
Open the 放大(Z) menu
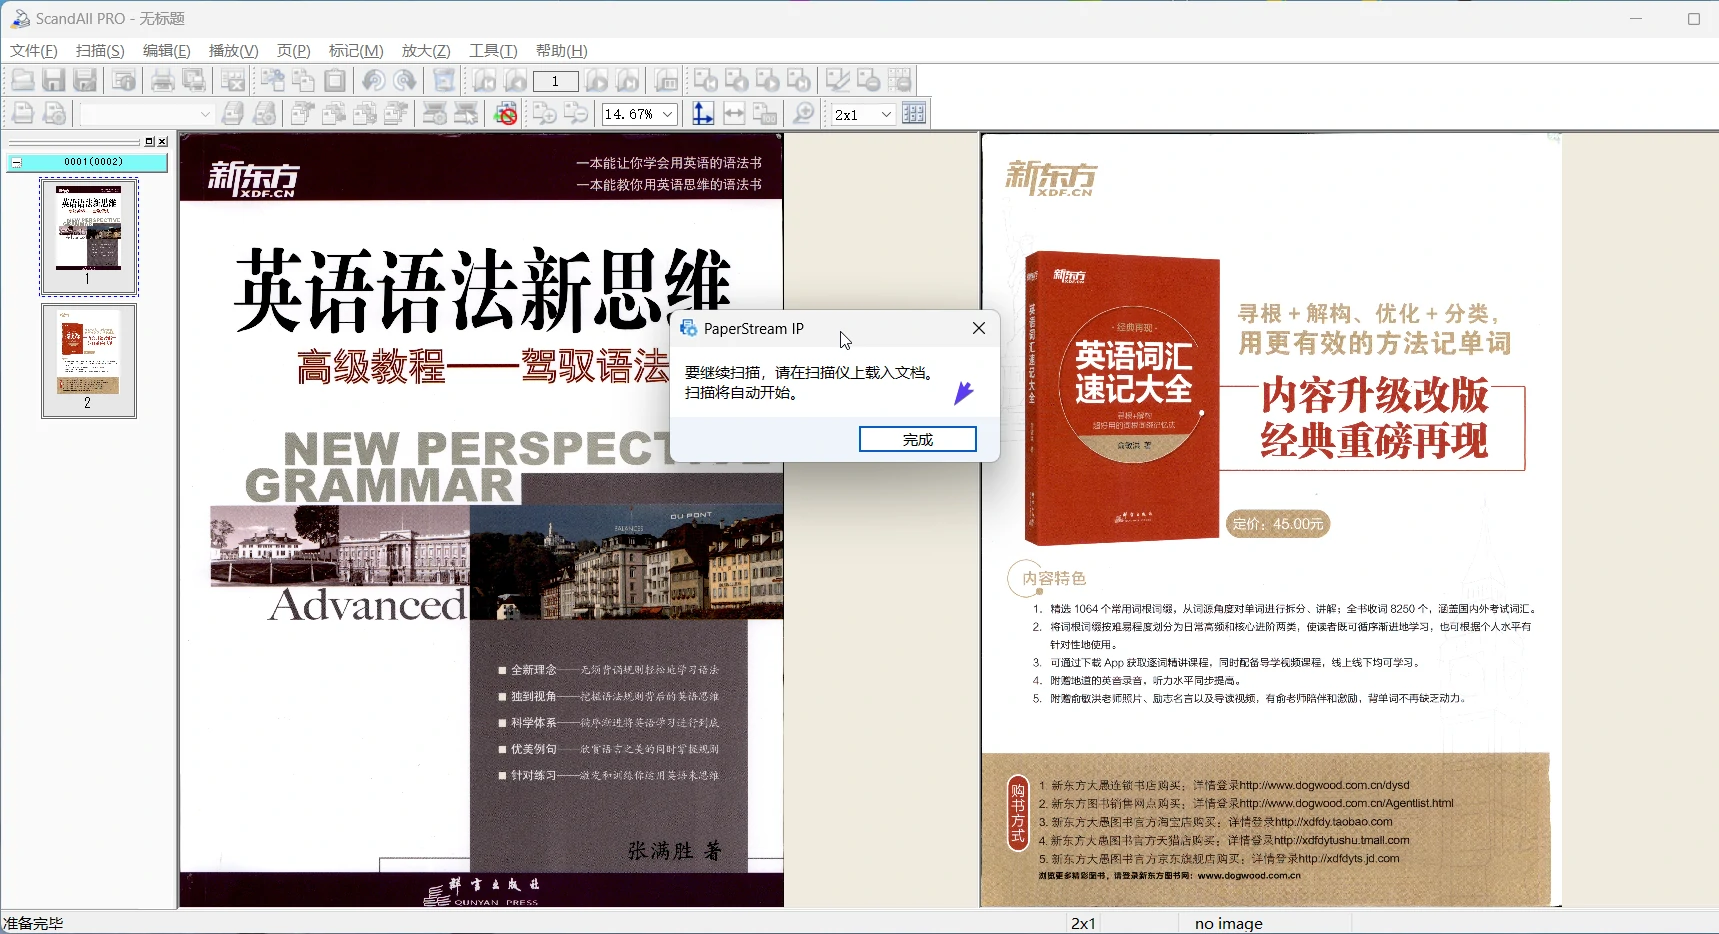pyautogui.click(x=426, y=51)
